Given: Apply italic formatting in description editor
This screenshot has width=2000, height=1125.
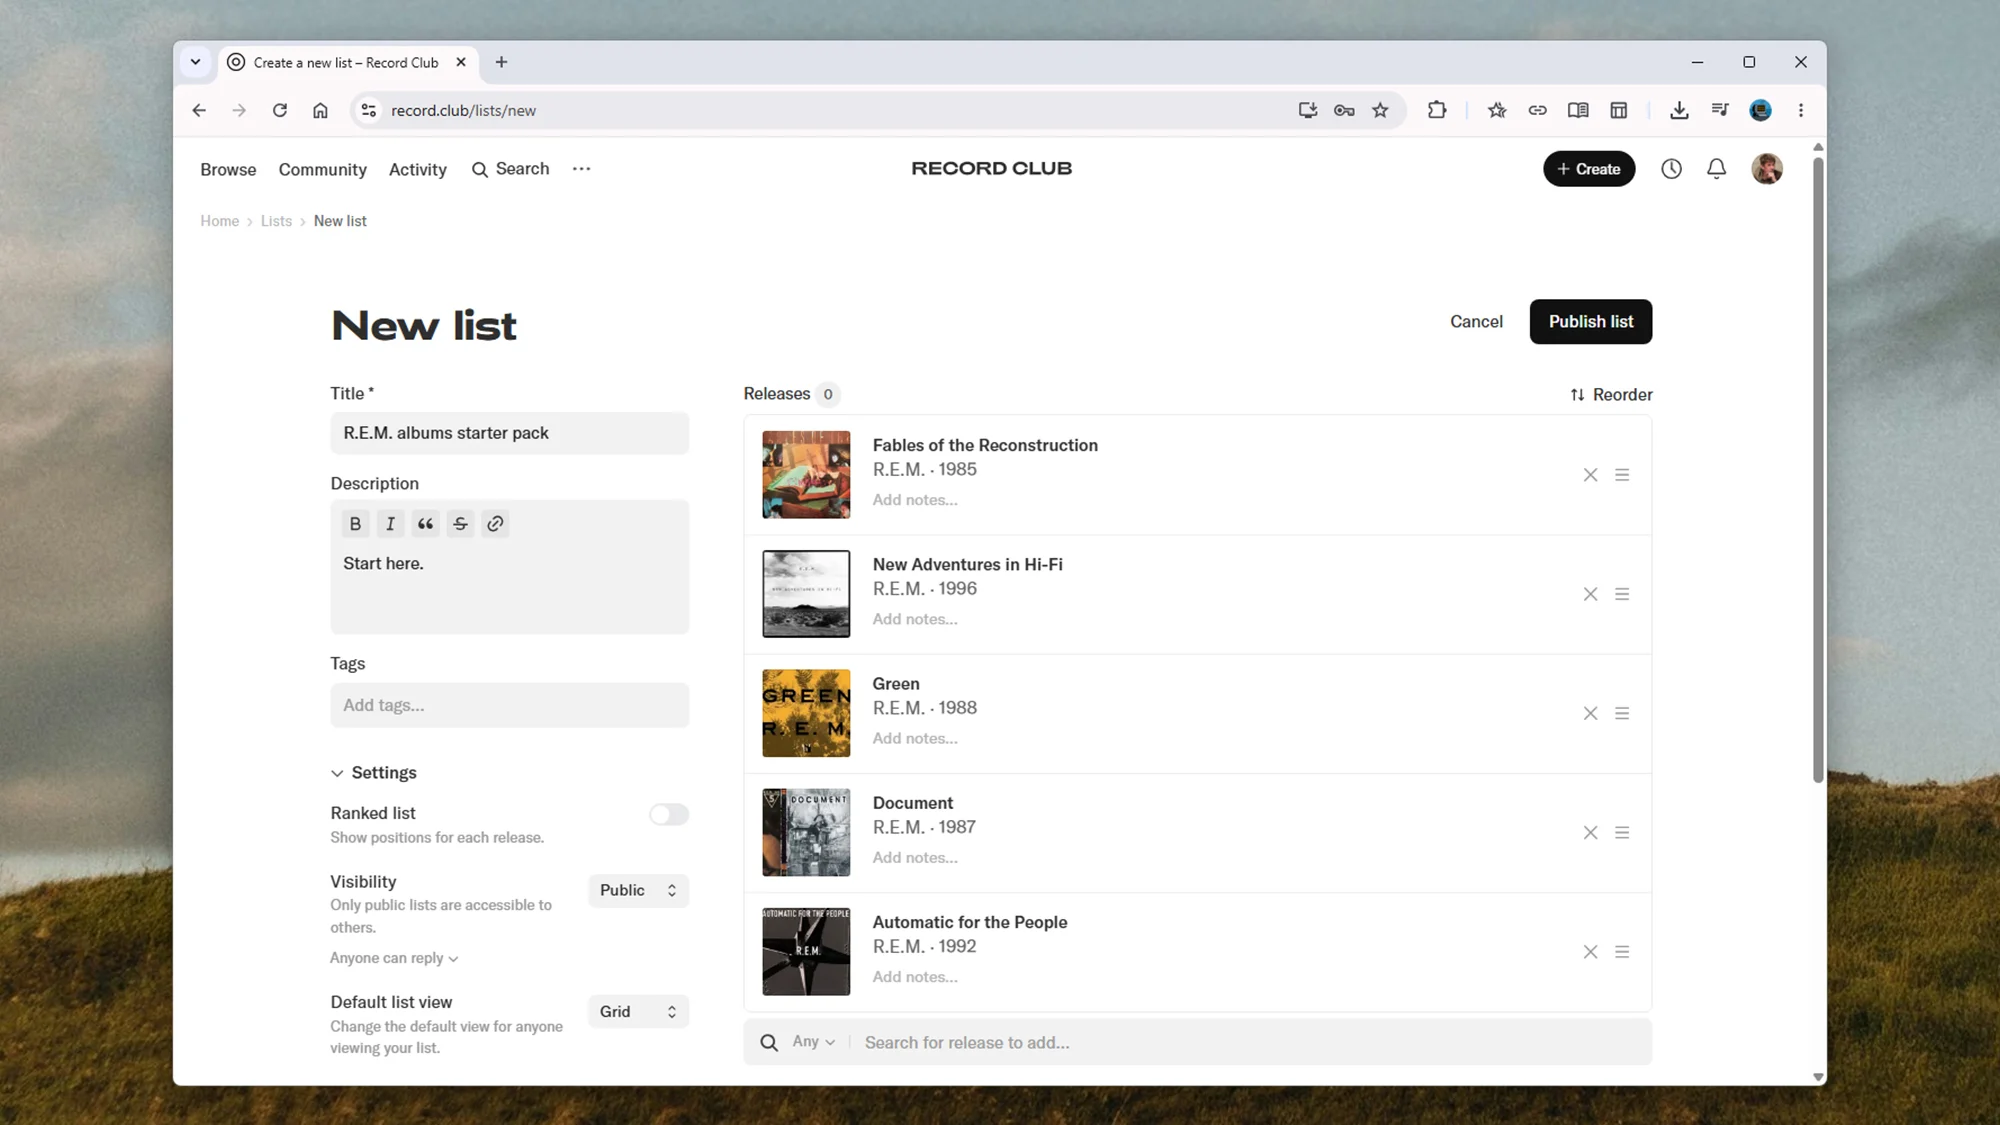Looking at the screenshot, I should [x=390, y=524].
